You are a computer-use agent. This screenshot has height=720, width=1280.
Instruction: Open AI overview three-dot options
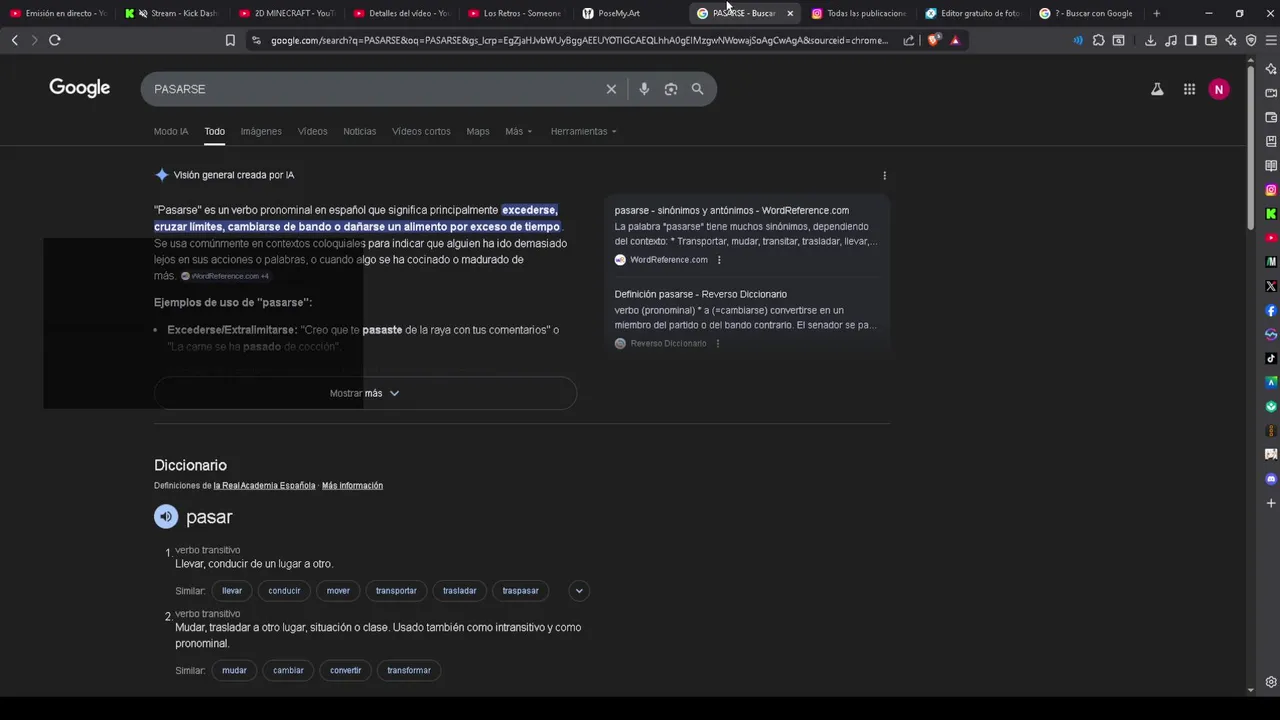click(x=884, y=175)
